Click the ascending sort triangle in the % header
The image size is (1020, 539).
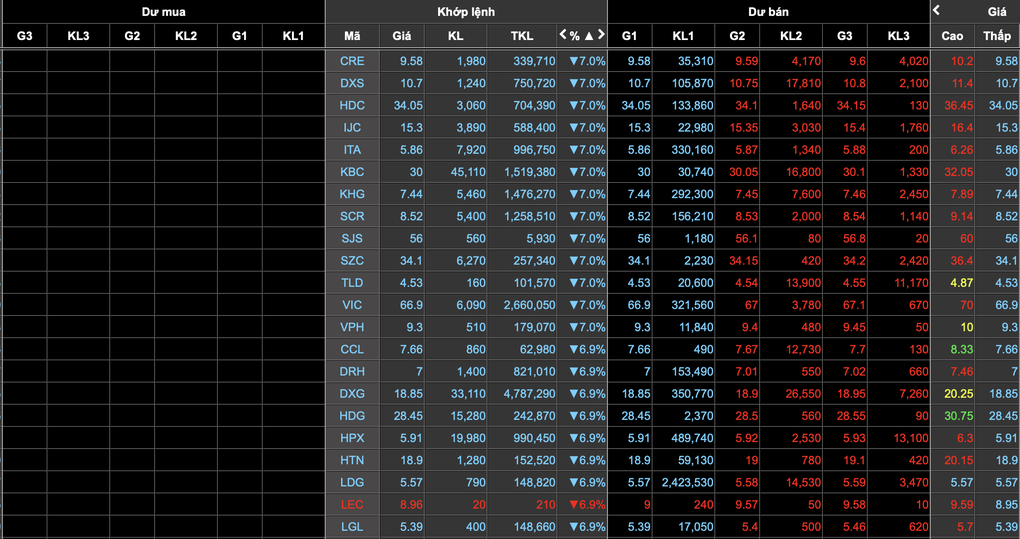[589, 36]
